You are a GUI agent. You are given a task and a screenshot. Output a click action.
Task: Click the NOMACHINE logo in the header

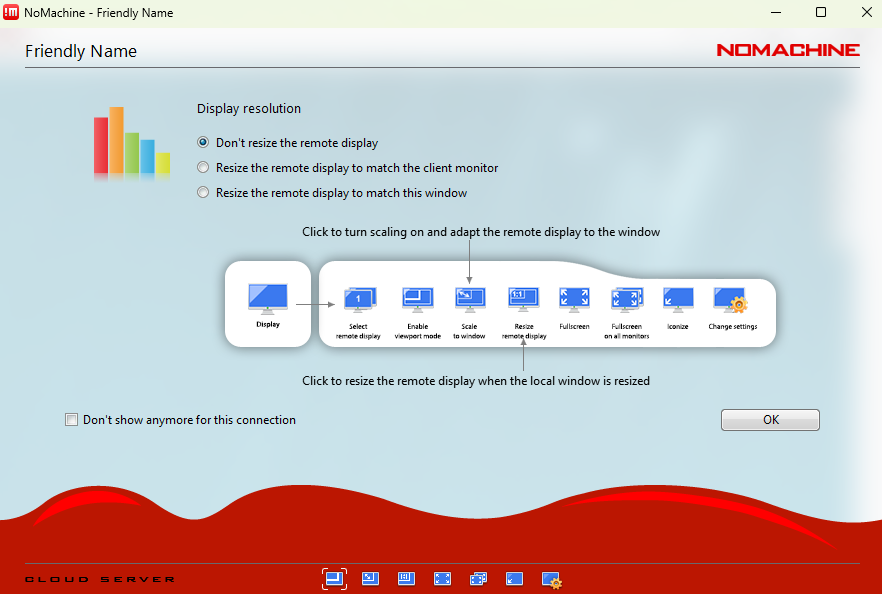pyautogui.click(x=788, y=50)
